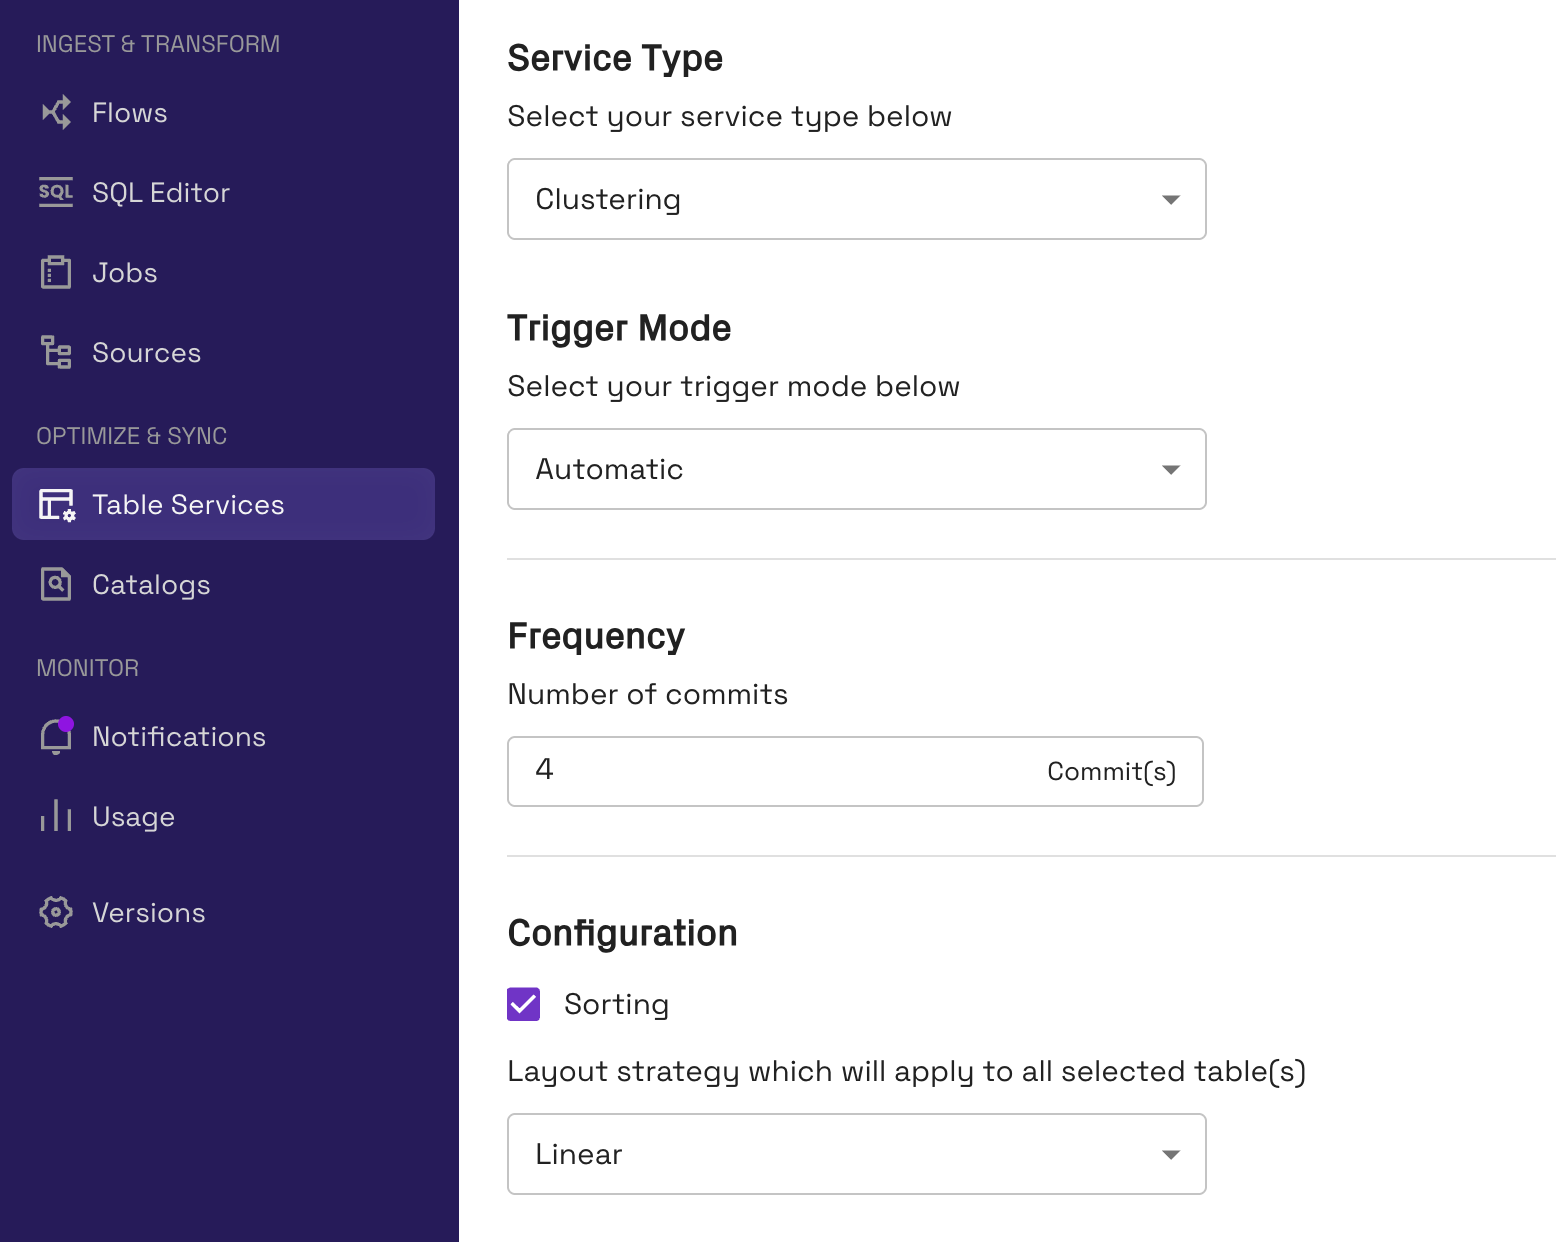Click the Catalogs search icon
The height and width of the screenshot is (1242, 1556).
56,584
